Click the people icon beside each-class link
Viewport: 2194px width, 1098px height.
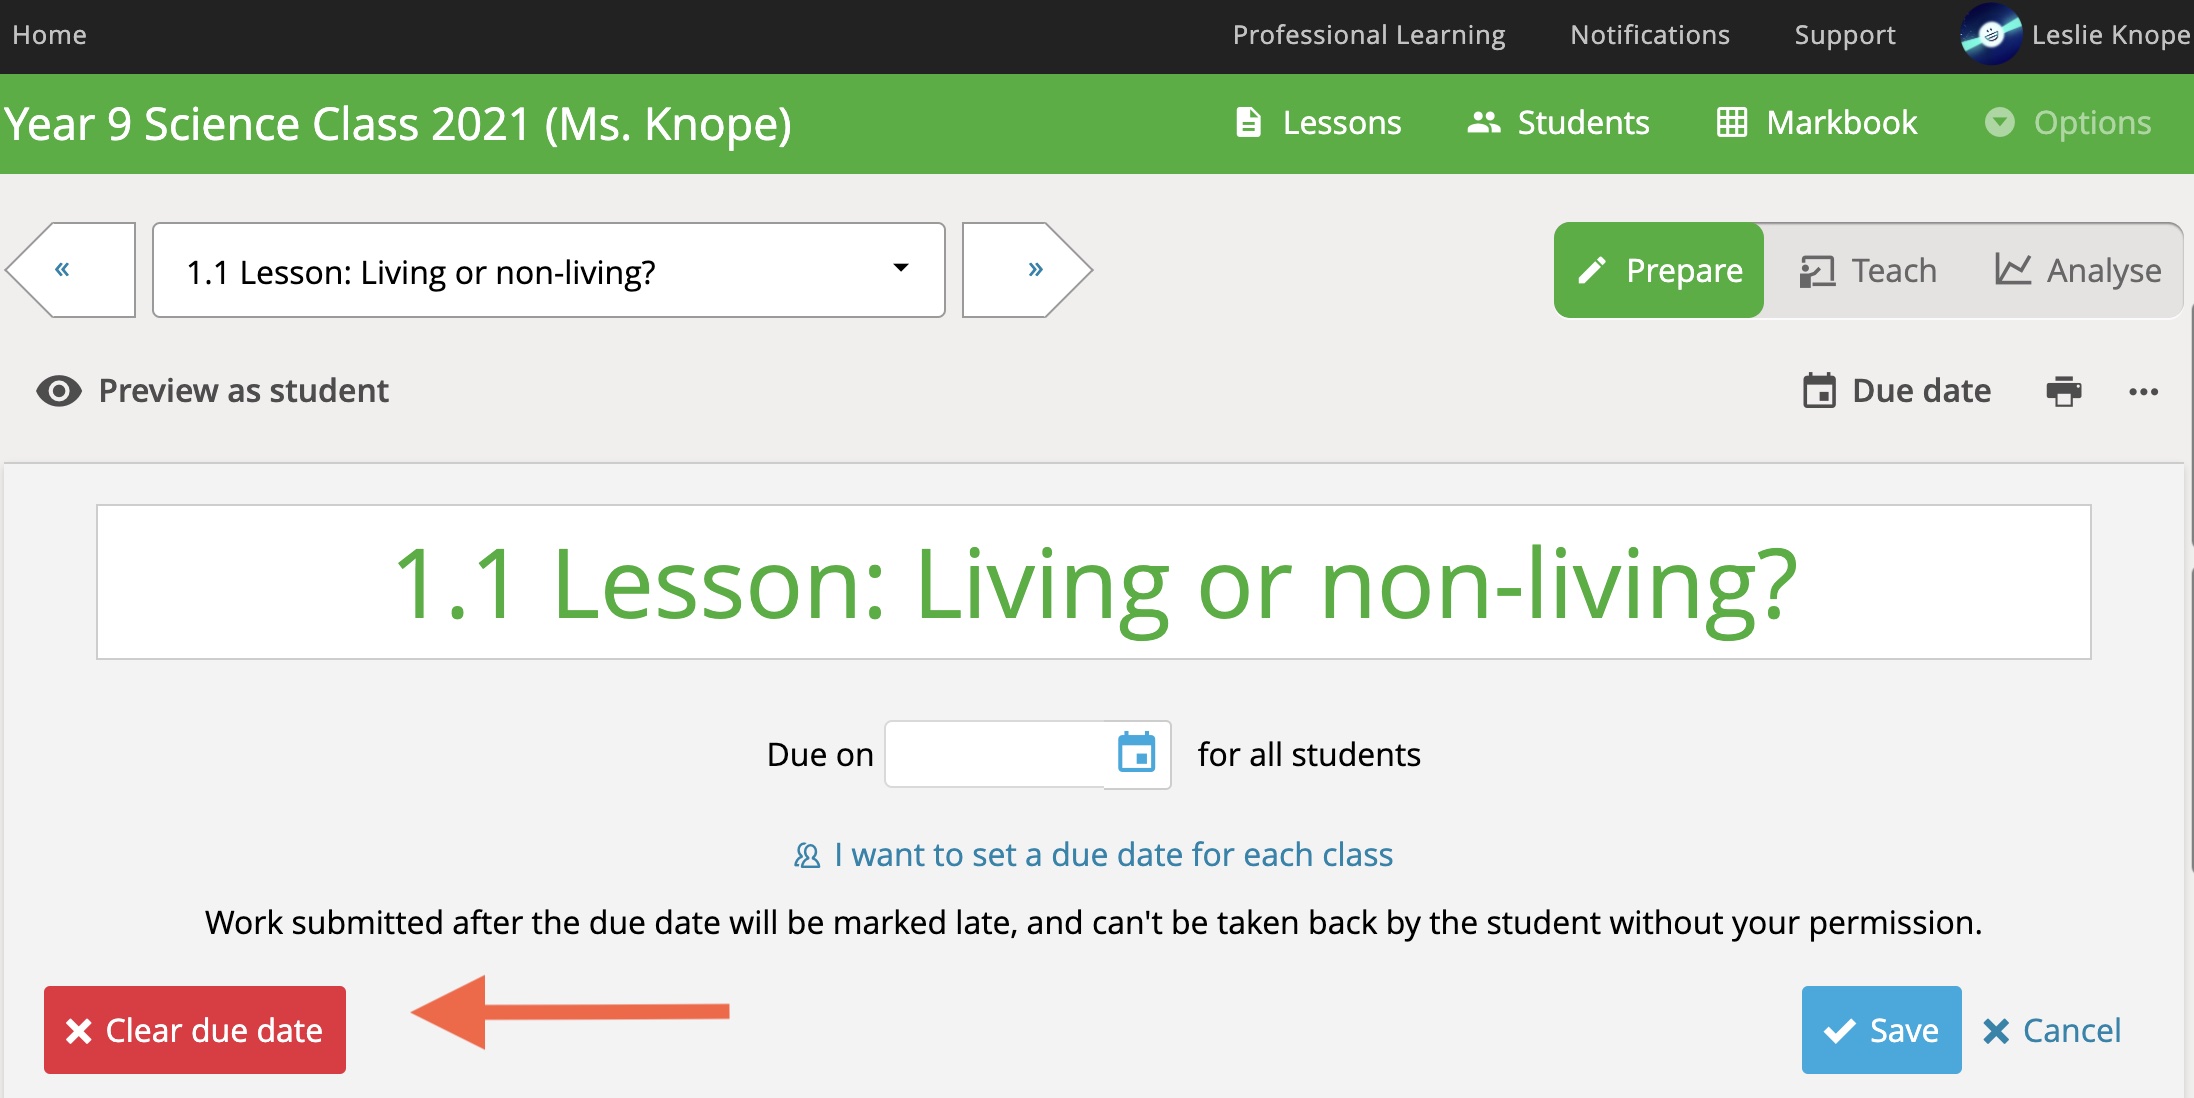pos(807,856)
